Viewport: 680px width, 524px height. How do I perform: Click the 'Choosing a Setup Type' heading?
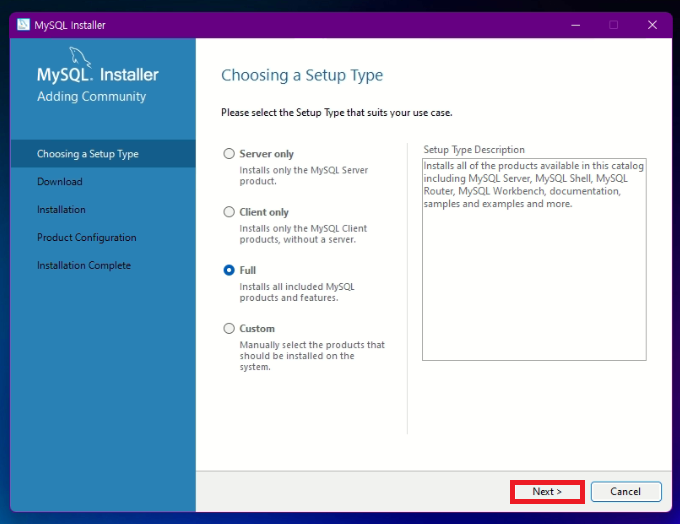302,75
